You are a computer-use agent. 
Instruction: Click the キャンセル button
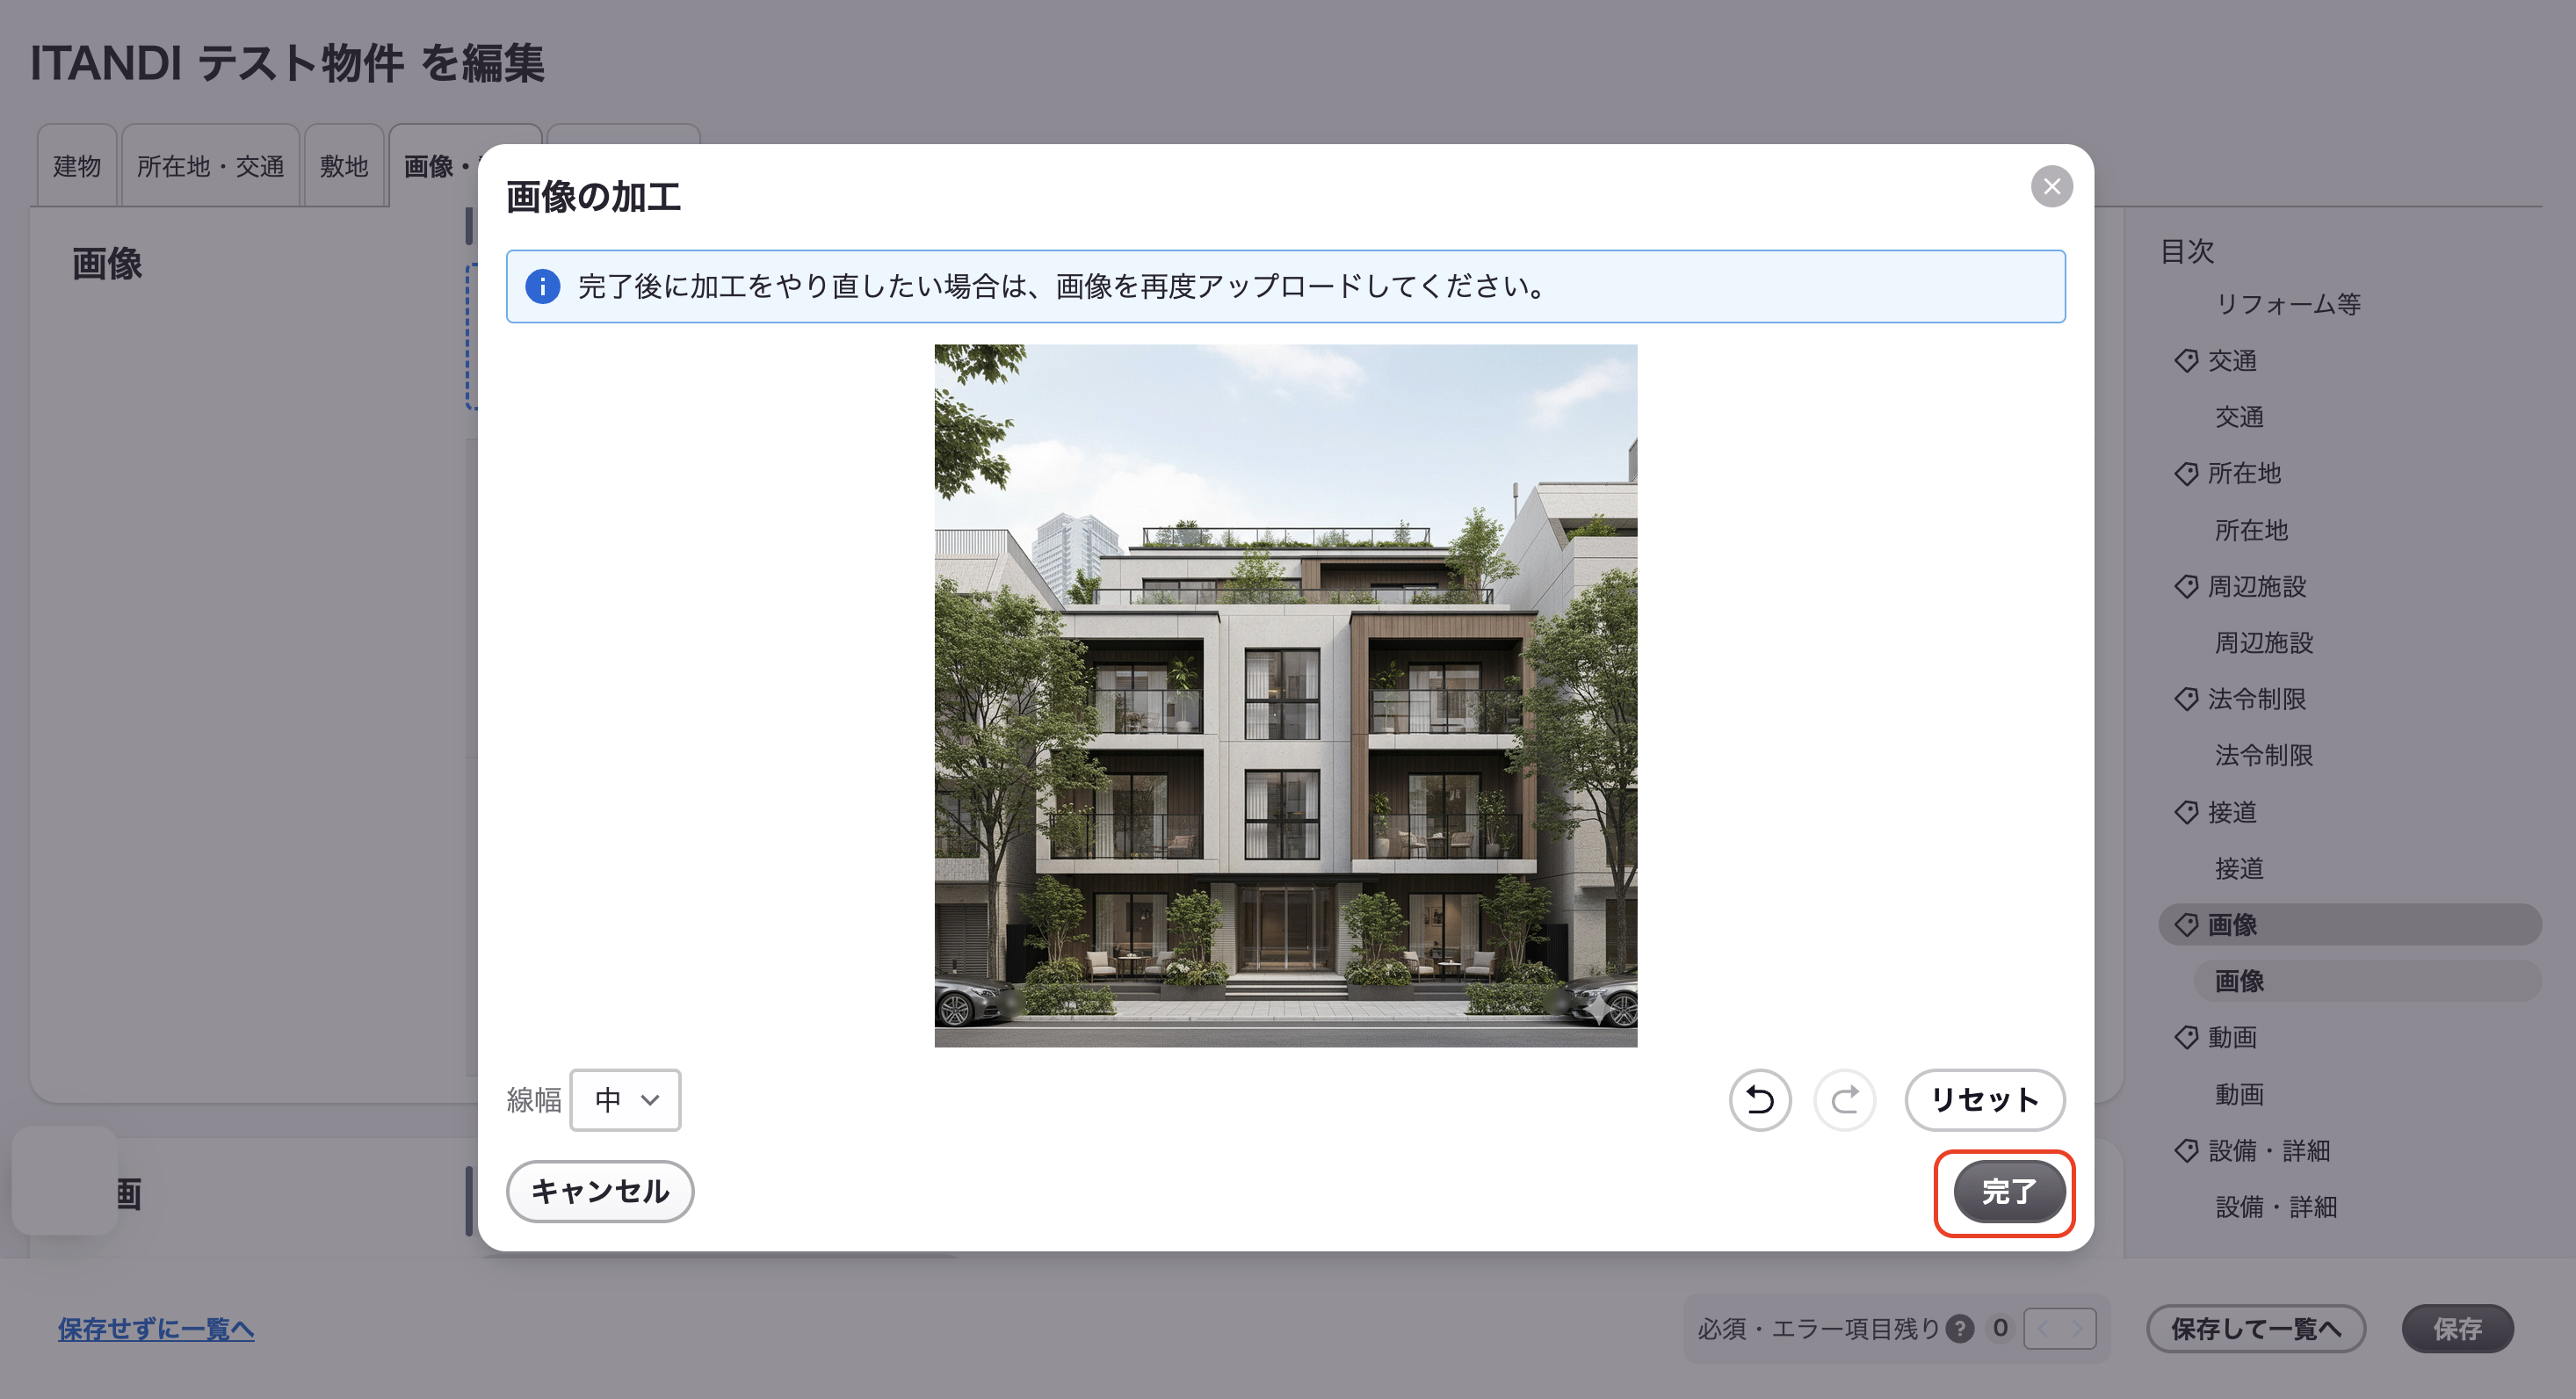600,1191
